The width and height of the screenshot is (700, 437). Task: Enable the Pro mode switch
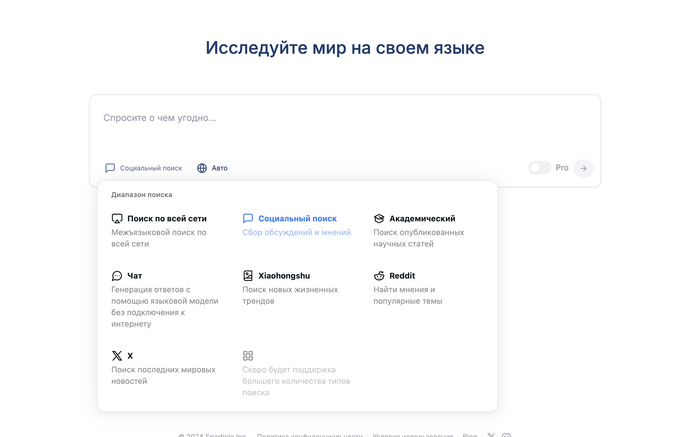[x=539, y=168]
